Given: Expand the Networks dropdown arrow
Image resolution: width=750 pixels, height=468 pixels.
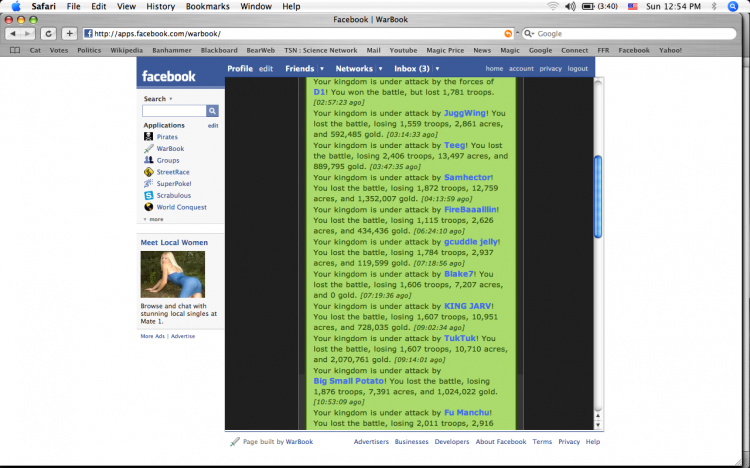Looking at the screenshot, I should tap(380, 69).
